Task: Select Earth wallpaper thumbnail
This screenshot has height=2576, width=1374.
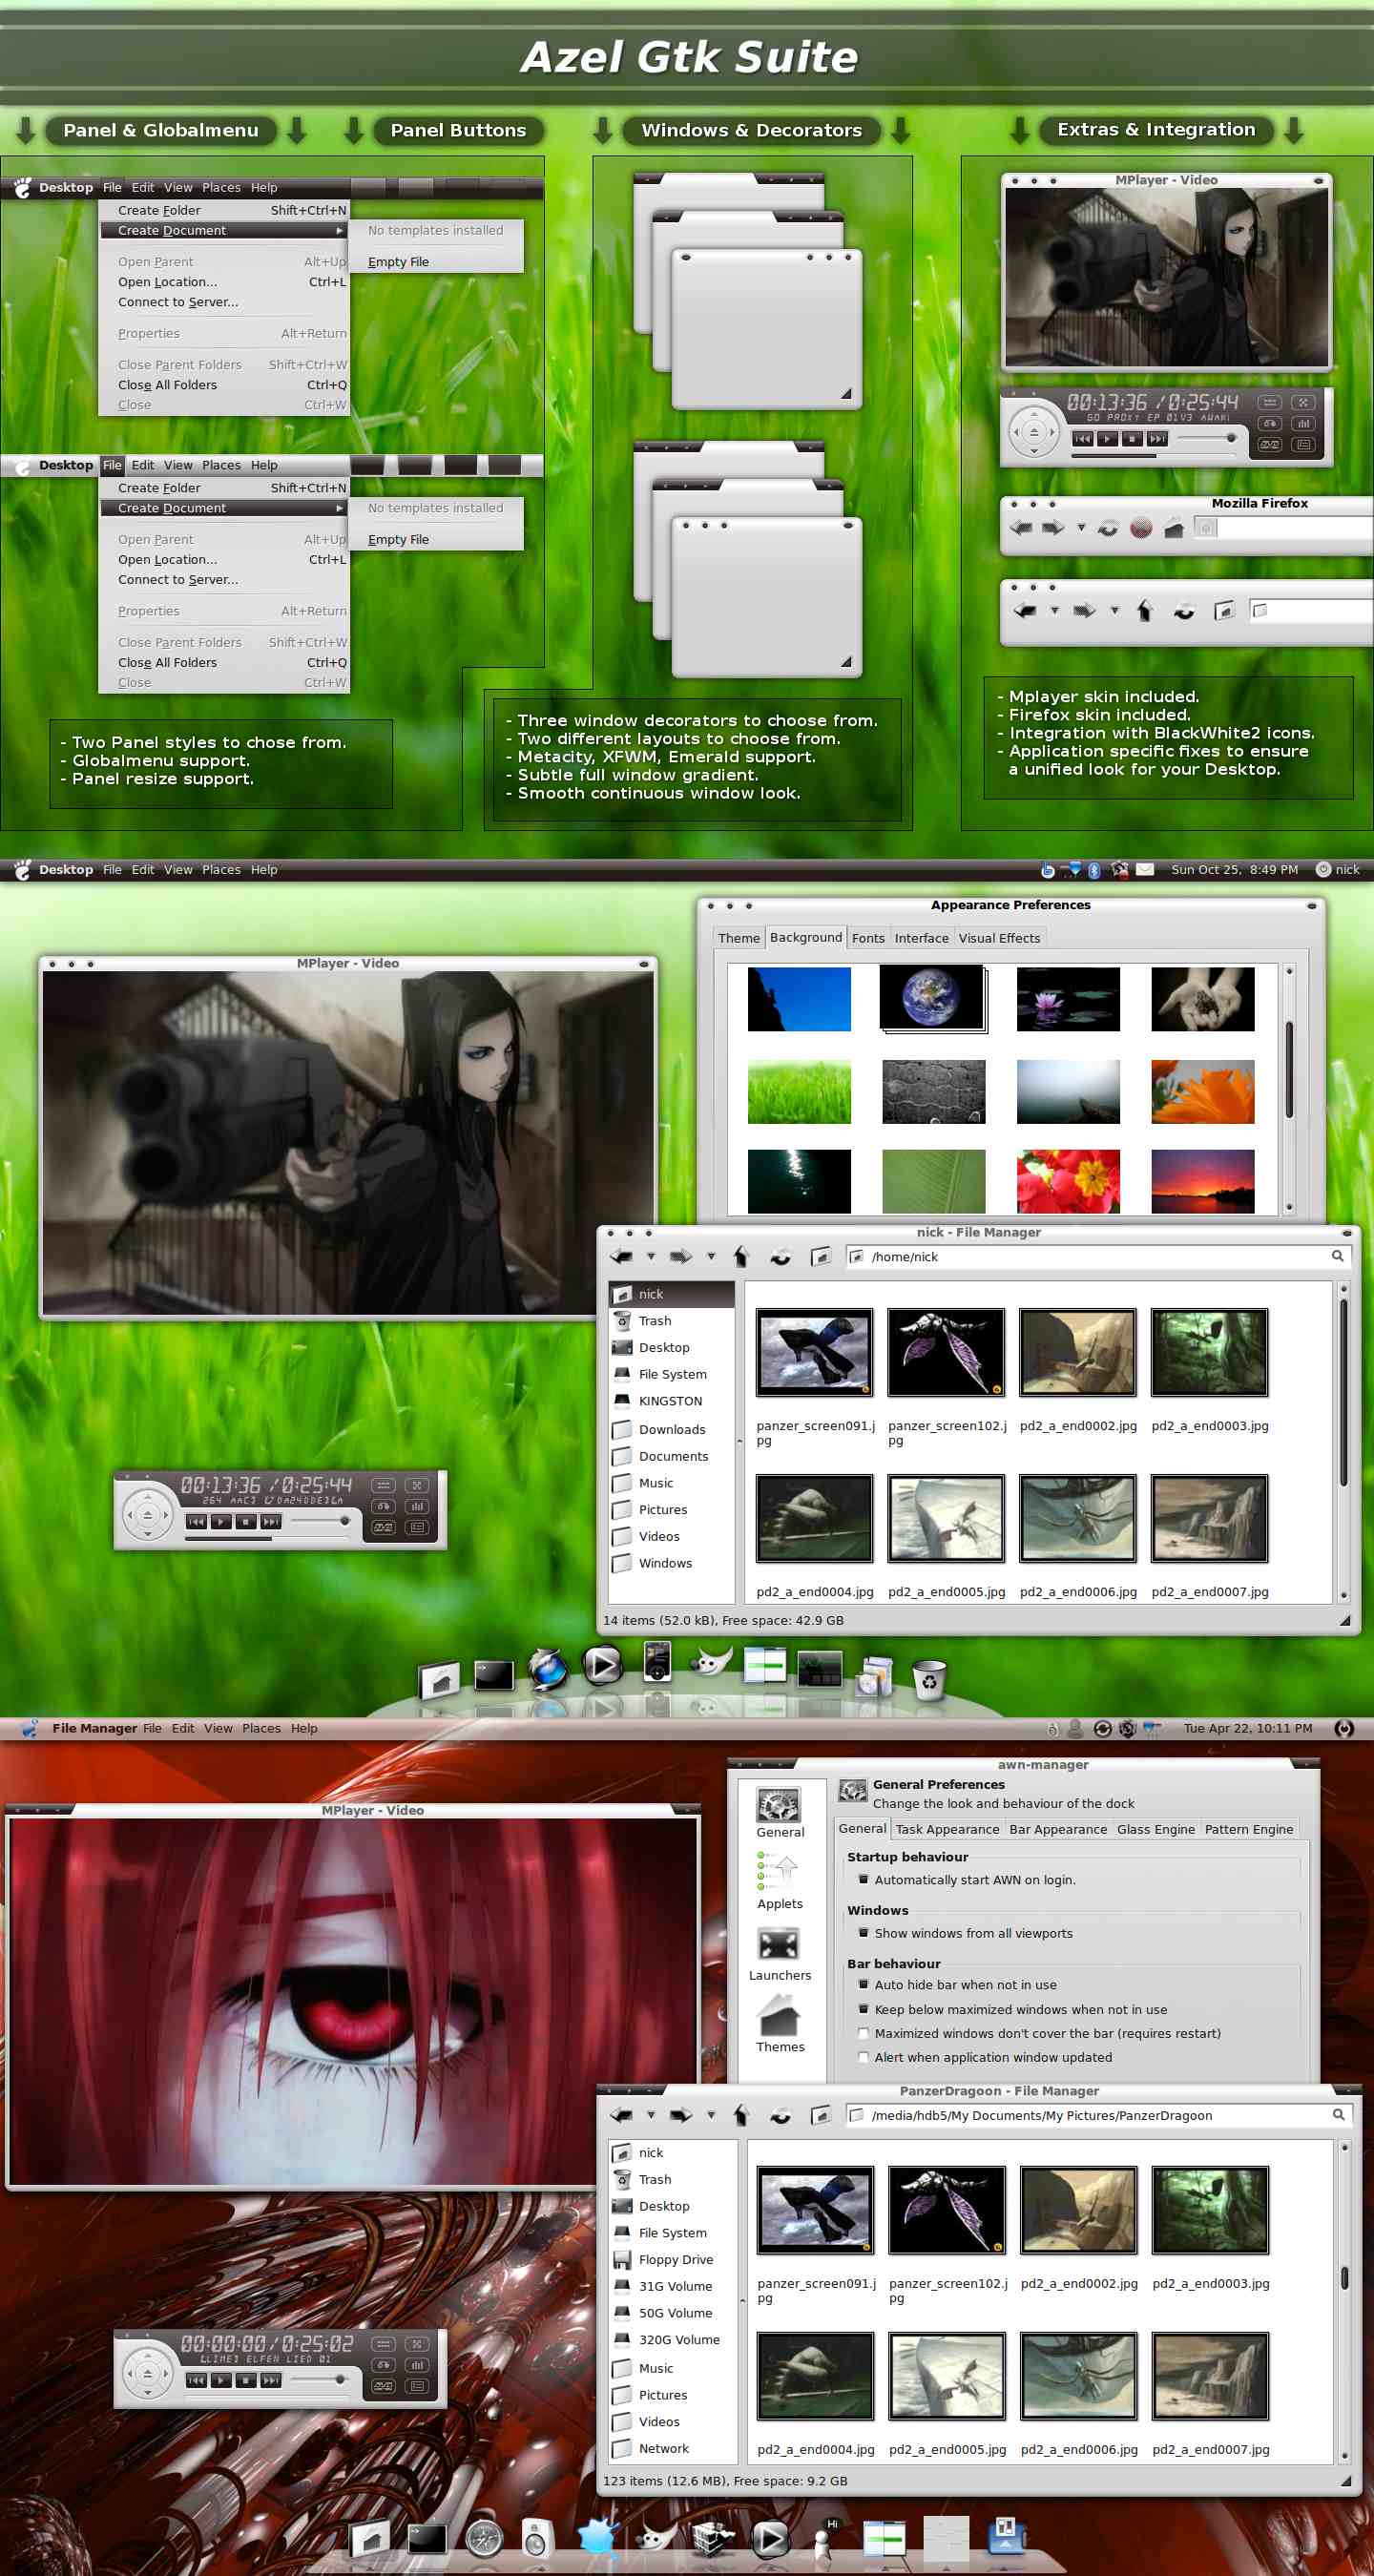Action: [x=932, y=998]
